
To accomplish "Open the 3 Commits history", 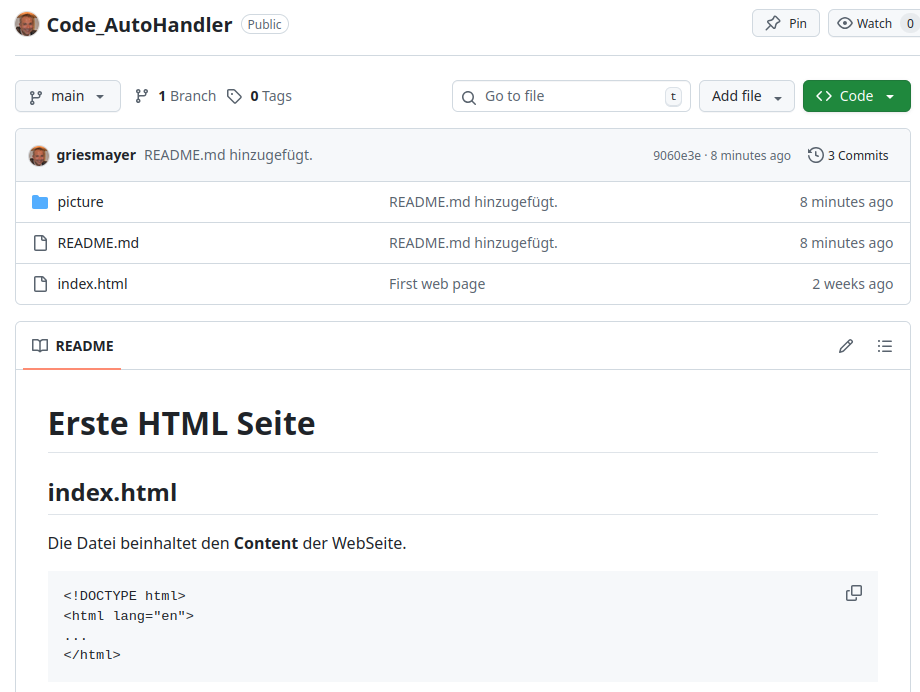I will (x=848, y=155).
